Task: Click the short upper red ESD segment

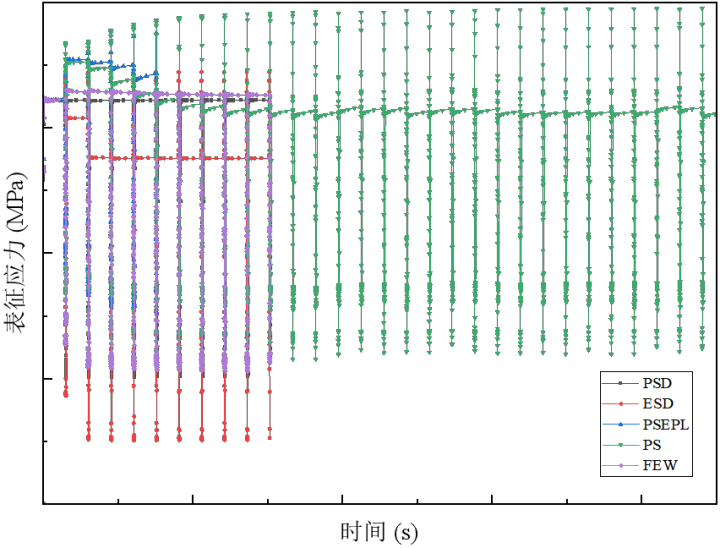Action: coord(76,118)
